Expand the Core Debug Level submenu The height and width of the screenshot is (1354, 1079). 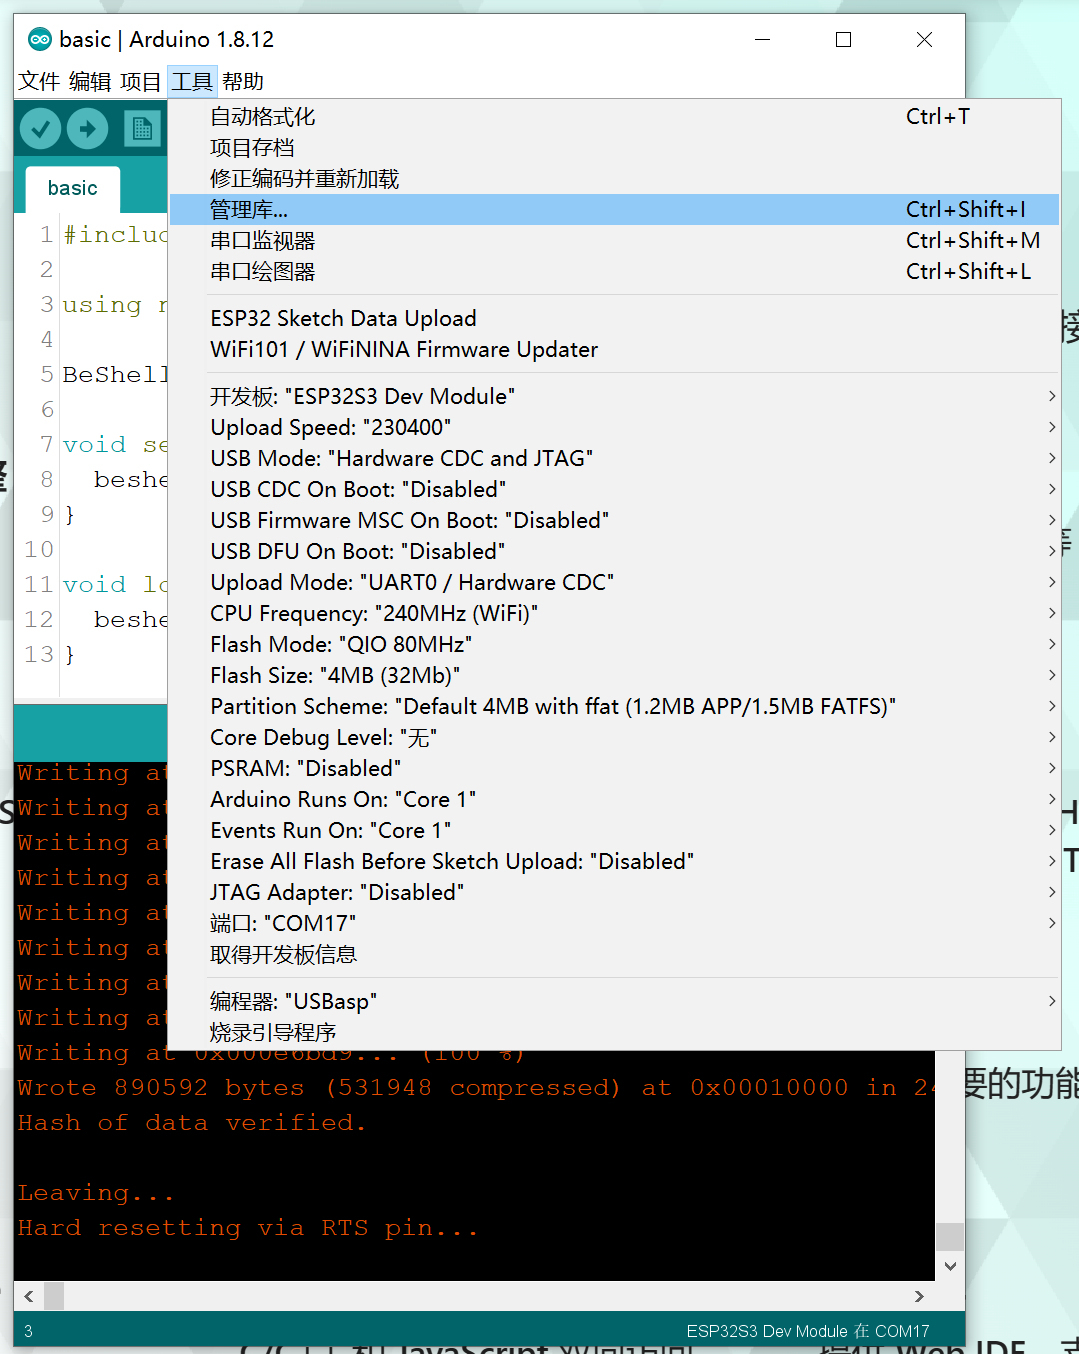[x=614, y=737]
